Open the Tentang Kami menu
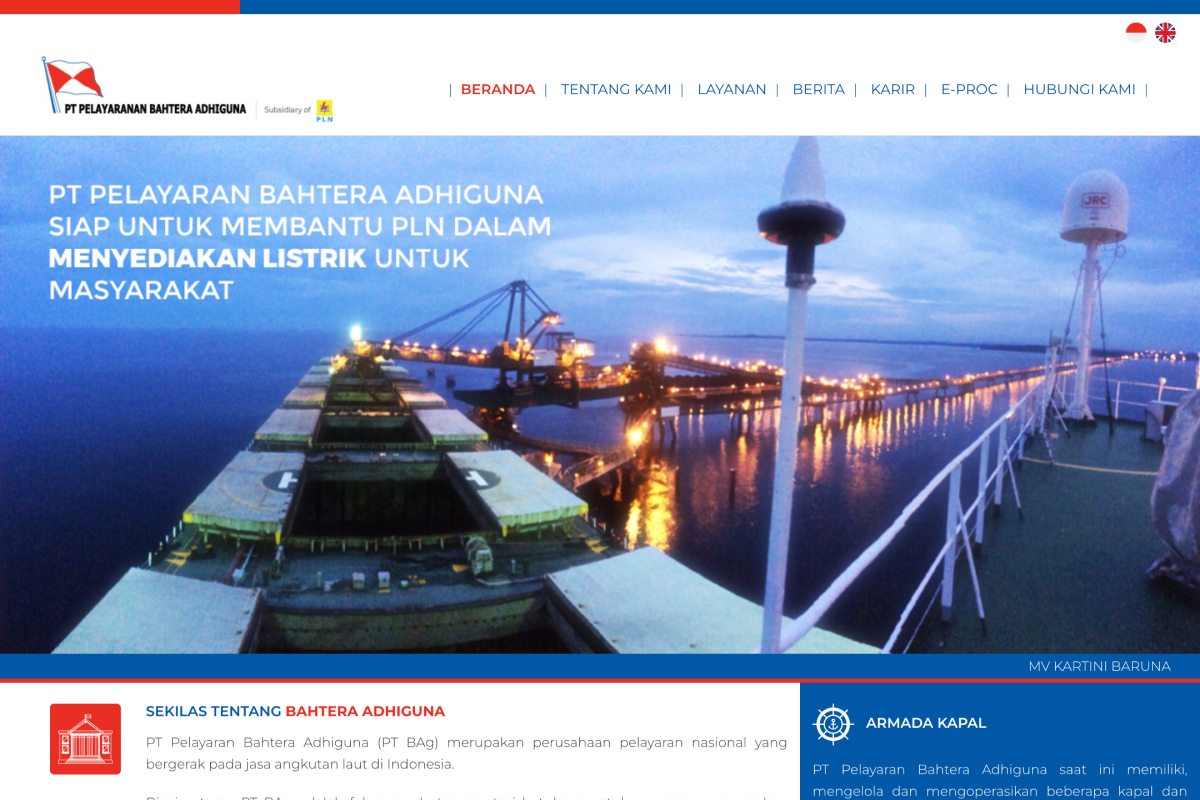 click(616, 89)
